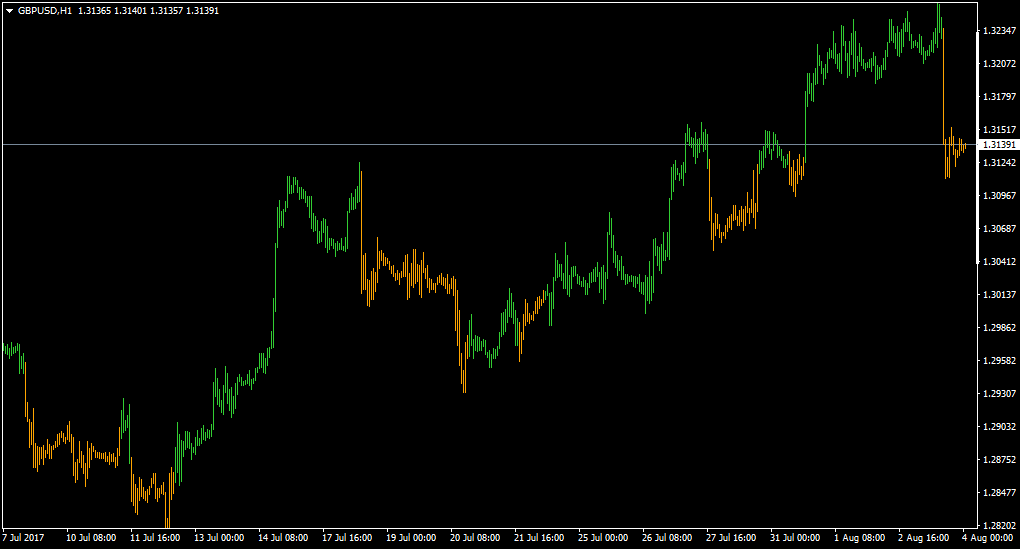Click the GBPUSD,H1 chart title text
This screenshot has width=1020, height=549.
coord(45,11)
